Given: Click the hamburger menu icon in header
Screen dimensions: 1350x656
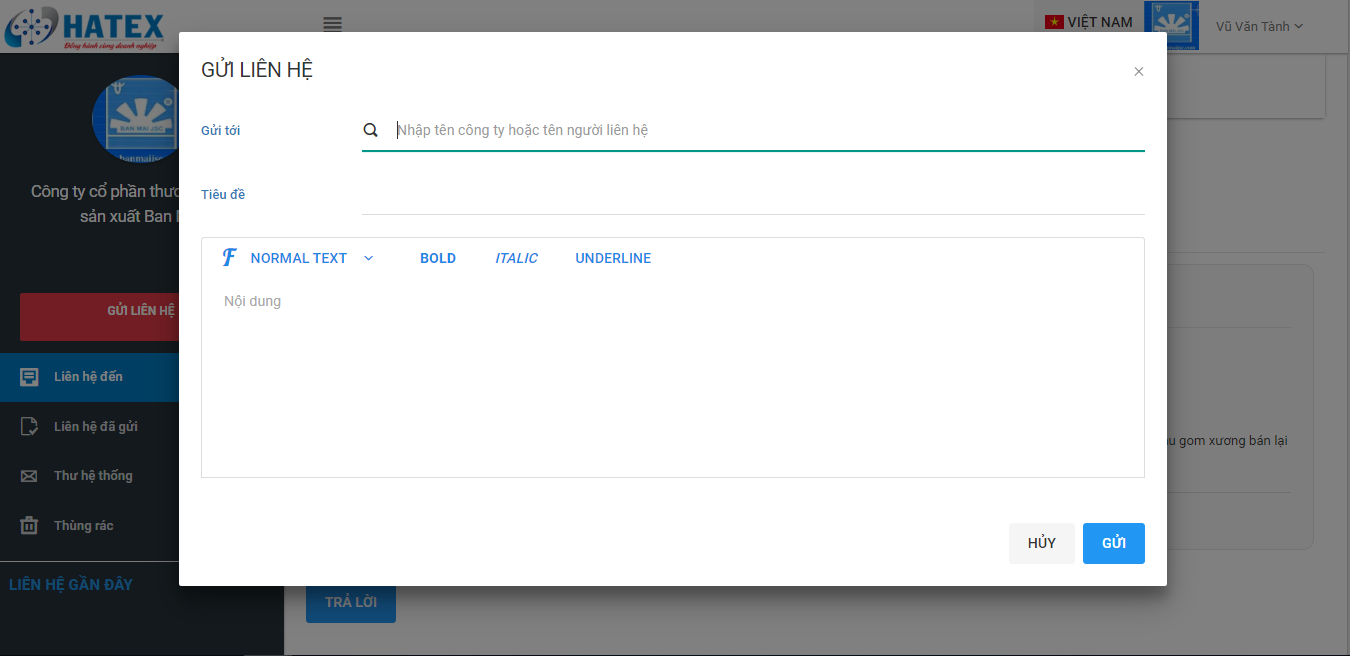Looking at the screenshot, I should point(333,24).
